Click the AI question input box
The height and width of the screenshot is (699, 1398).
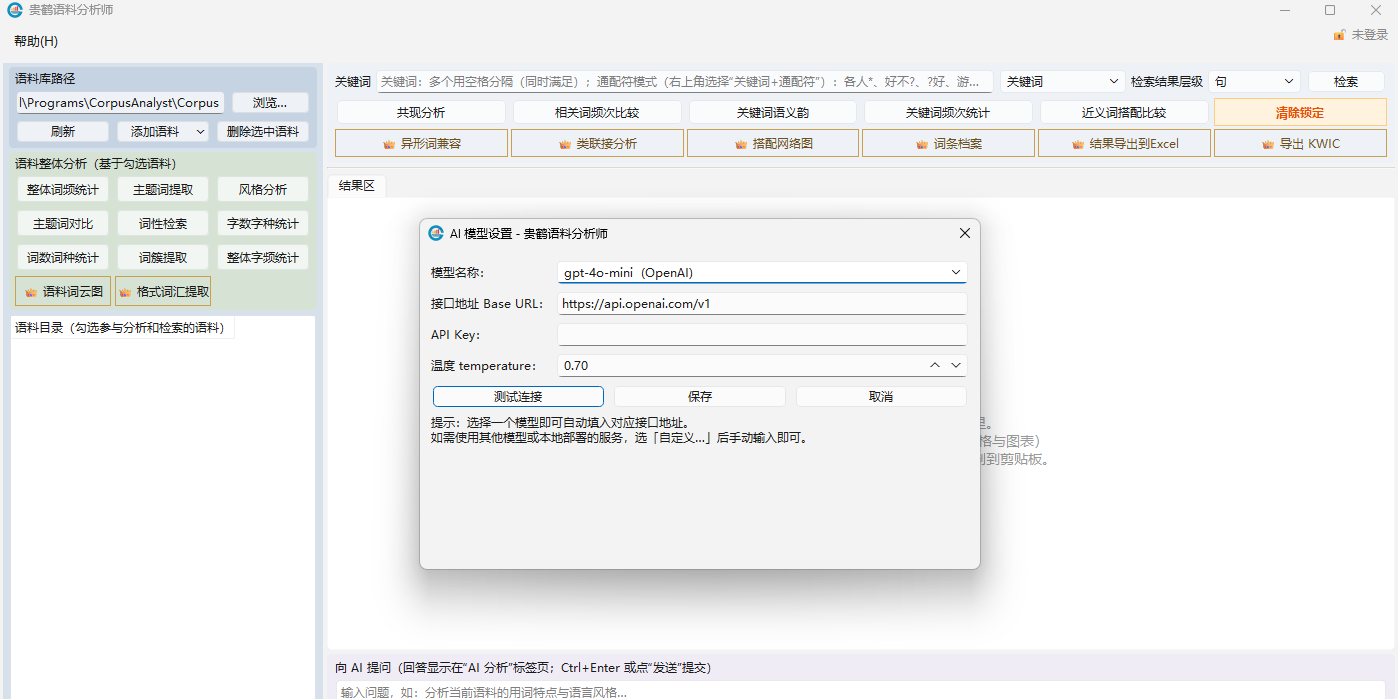(860, 690)
